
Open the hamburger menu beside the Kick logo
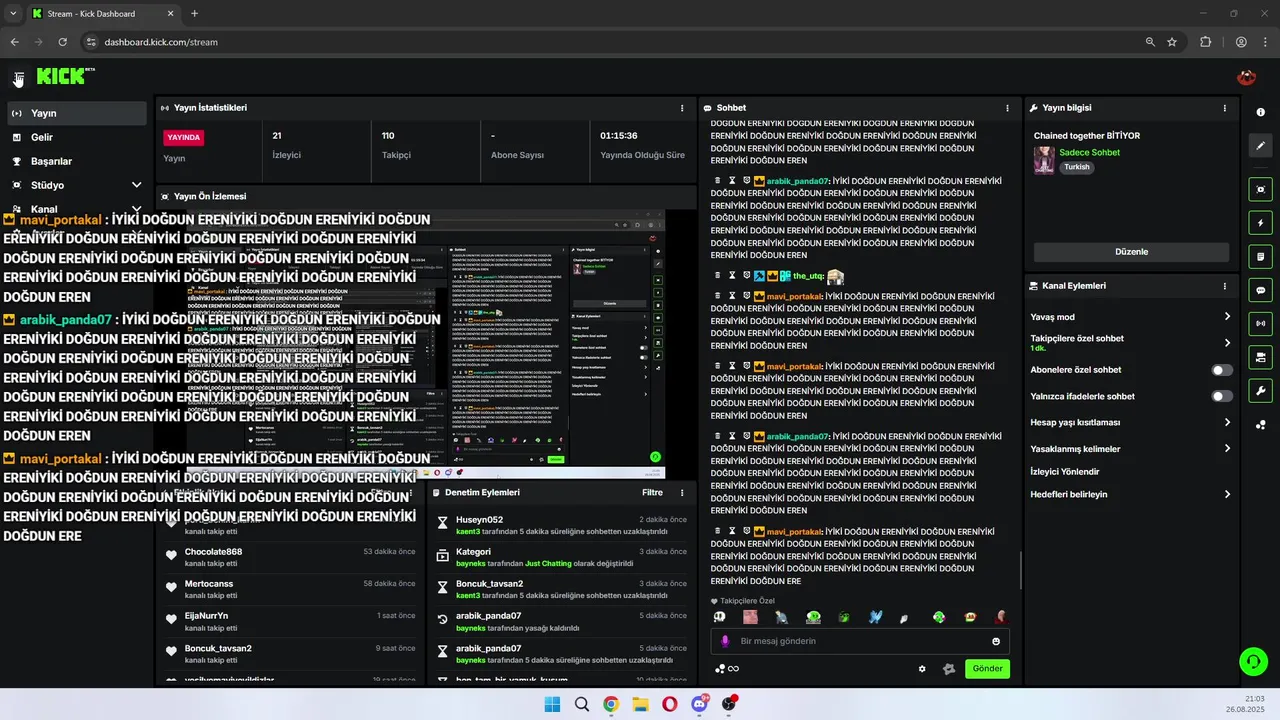coord(18,78)
